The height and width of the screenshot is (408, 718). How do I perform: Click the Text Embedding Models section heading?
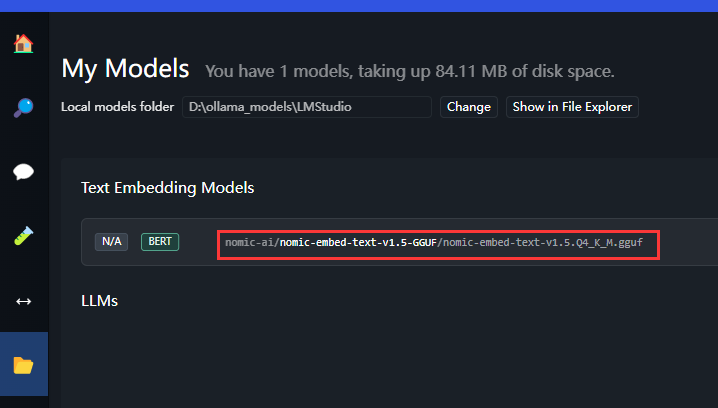click(168, 188)
